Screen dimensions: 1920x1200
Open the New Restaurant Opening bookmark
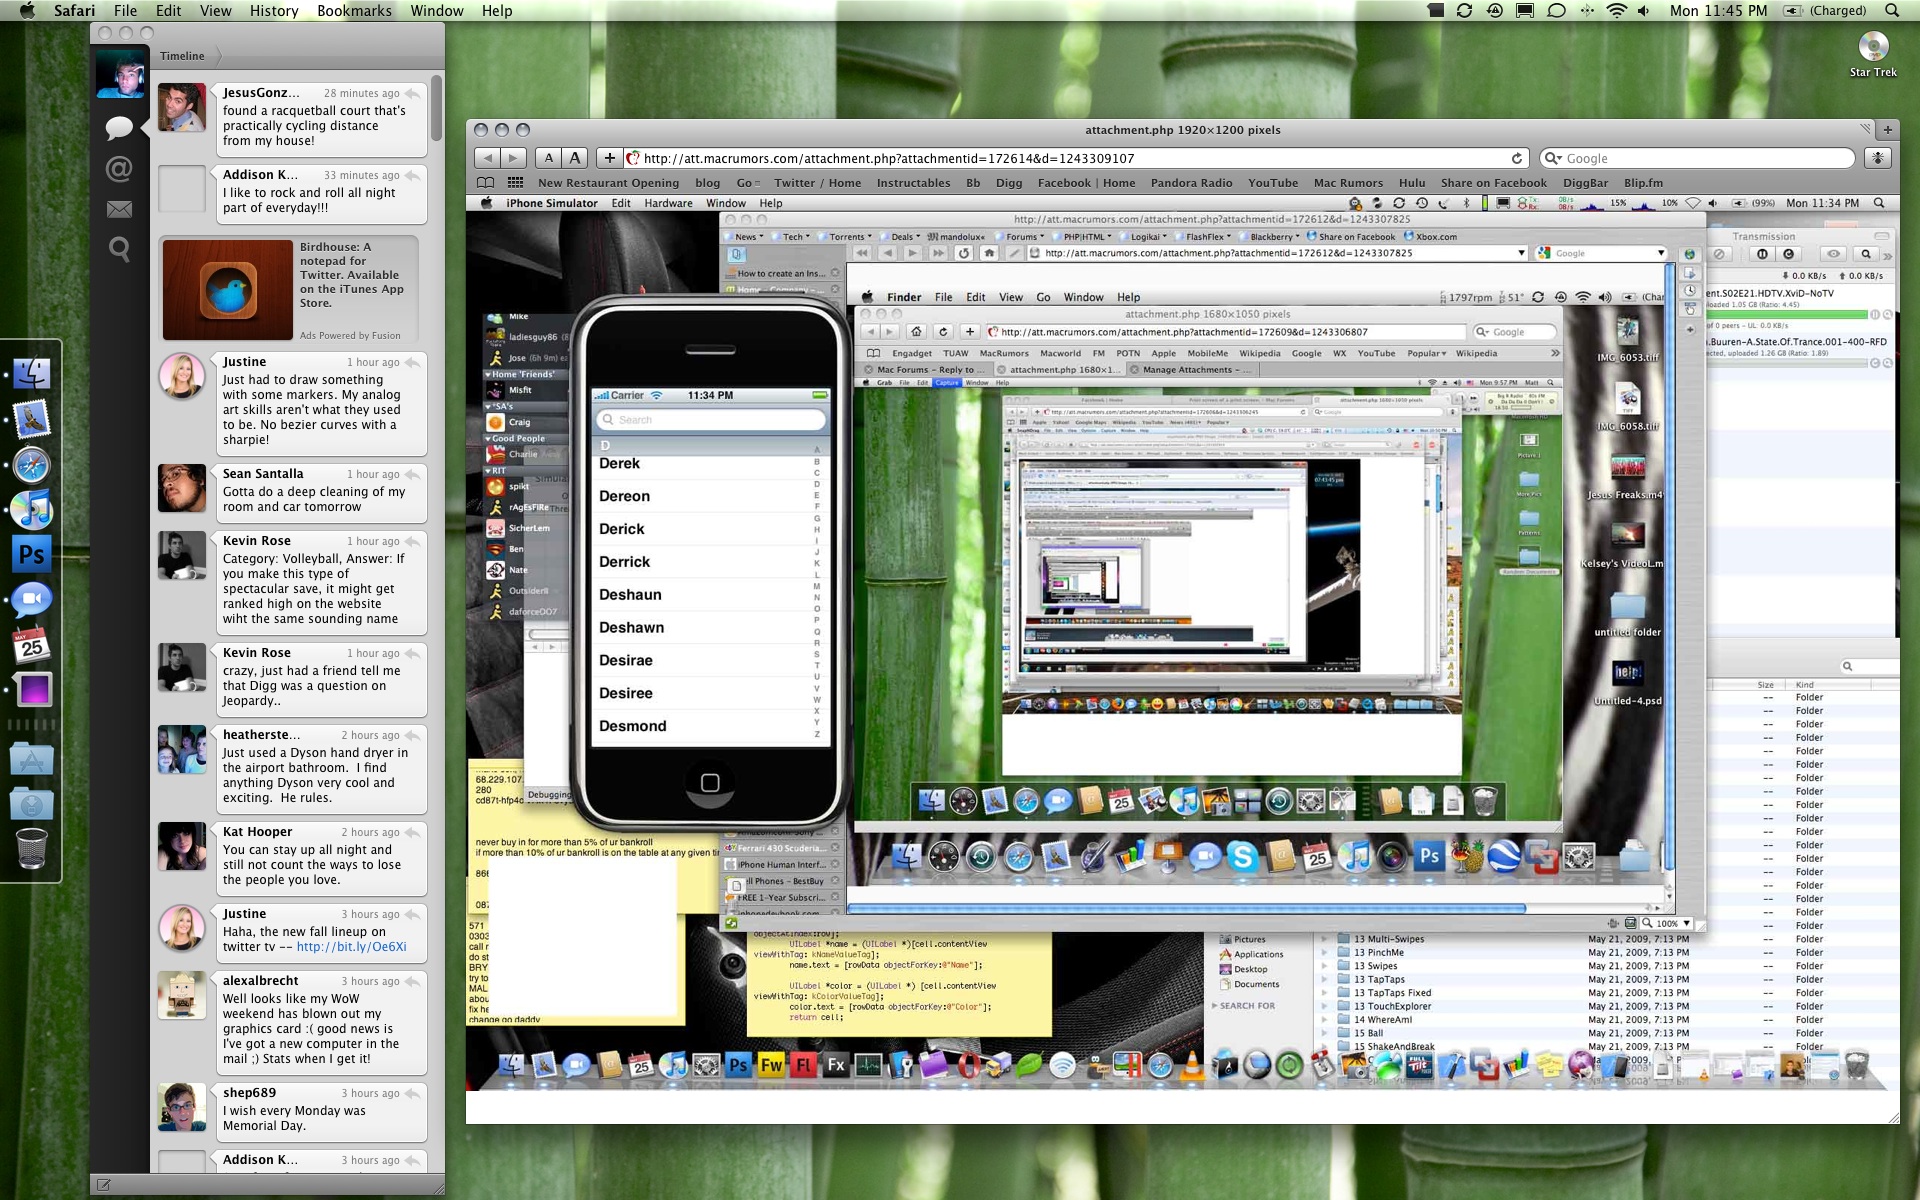[608, 183]
